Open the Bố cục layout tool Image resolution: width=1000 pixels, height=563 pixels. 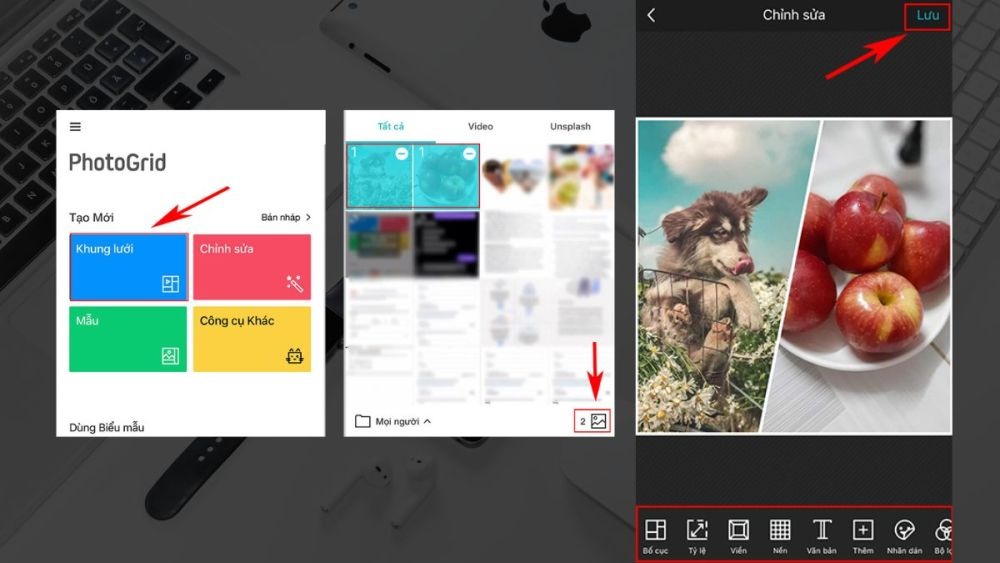tap(655, 536)
